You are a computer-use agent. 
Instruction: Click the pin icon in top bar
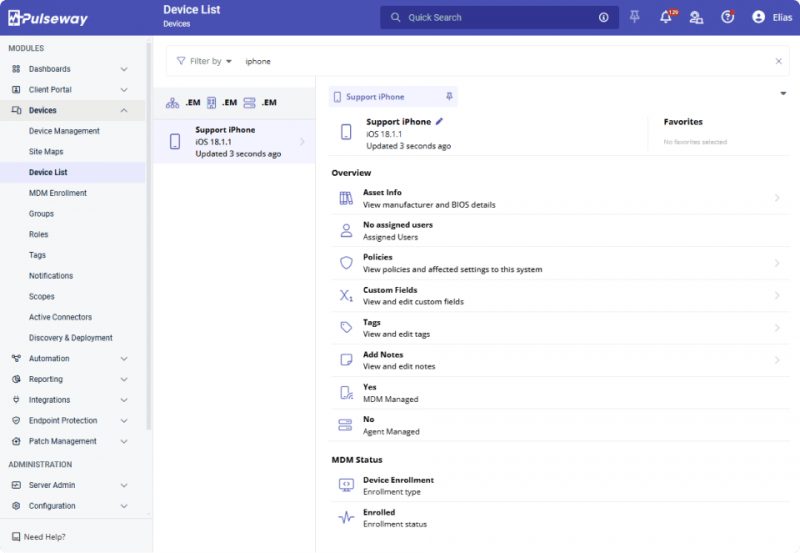(635, 17)
